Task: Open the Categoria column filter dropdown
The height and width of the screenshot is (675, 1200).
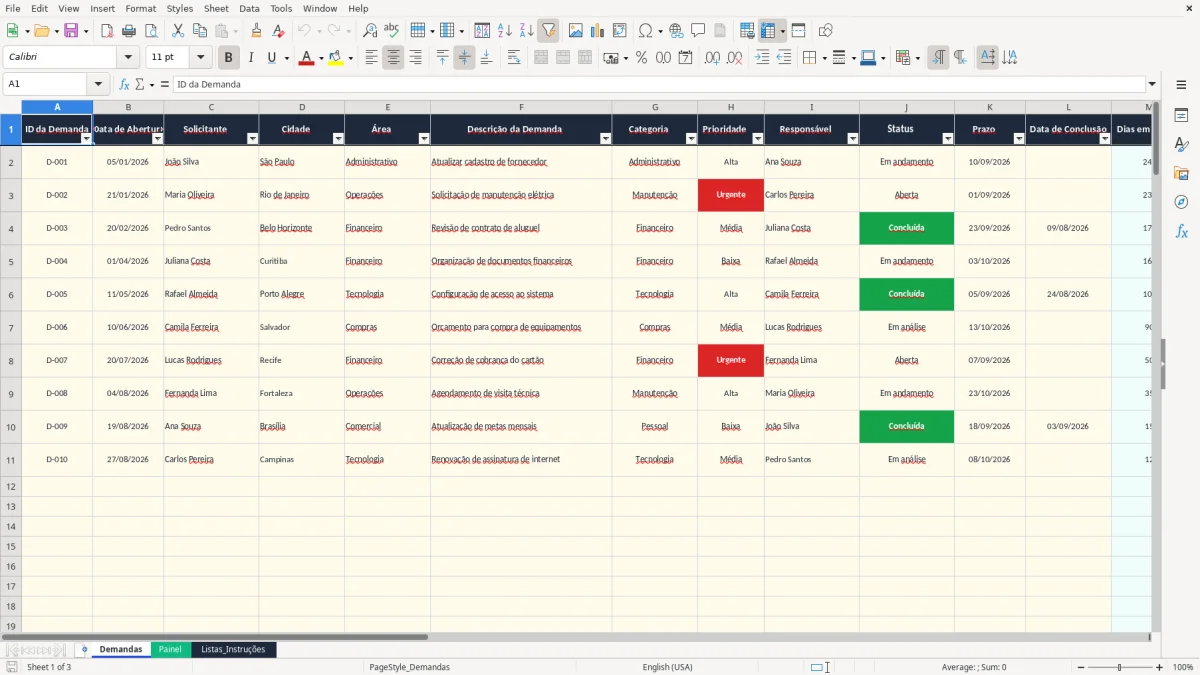Action: pos(691,139)
